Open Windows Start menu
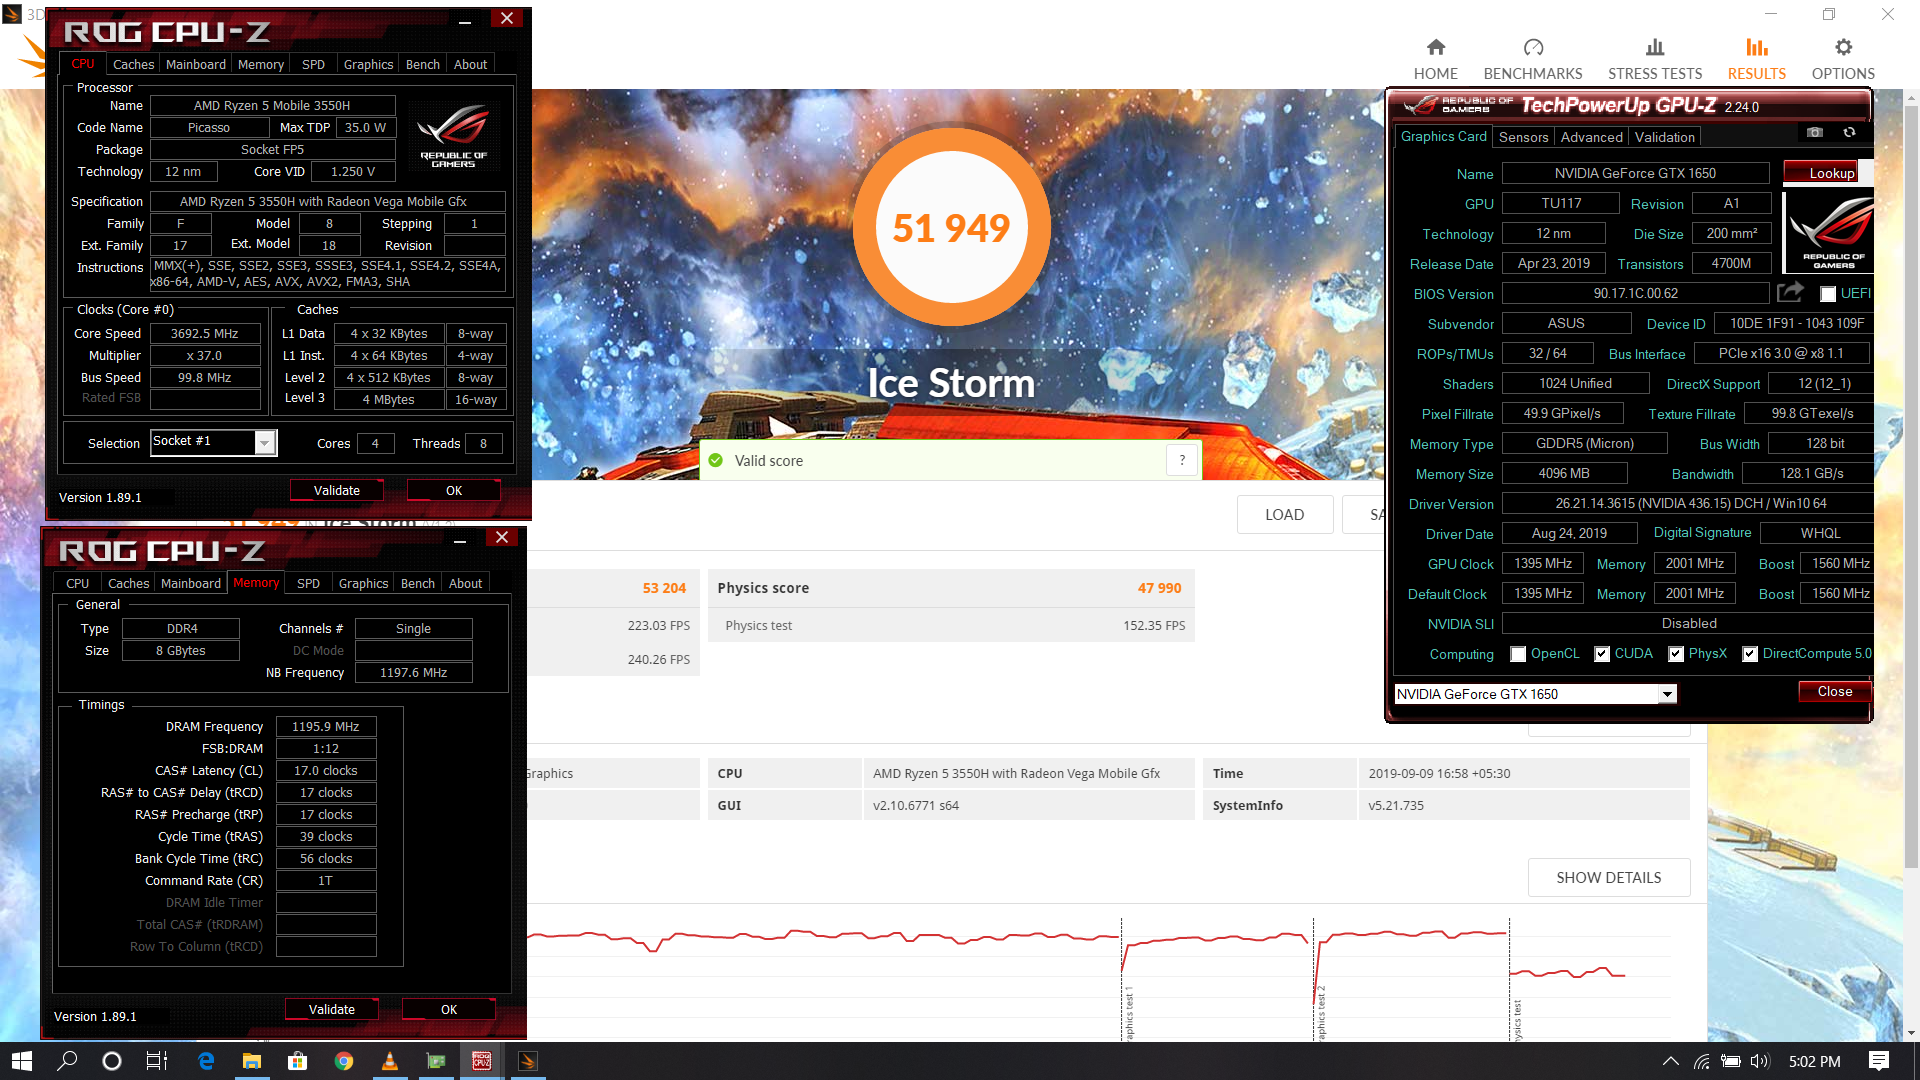 [x=22, y=1061]
